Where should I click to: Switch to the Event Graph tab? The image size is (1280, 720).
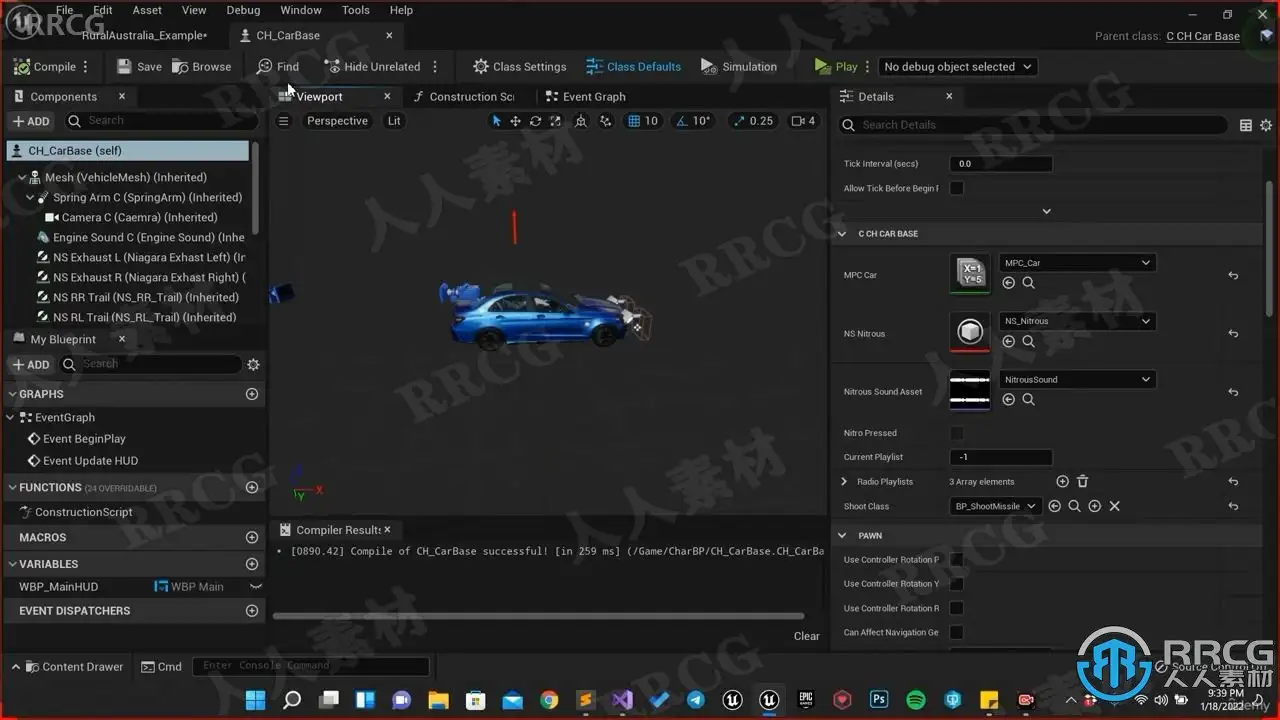click(585, 97)
